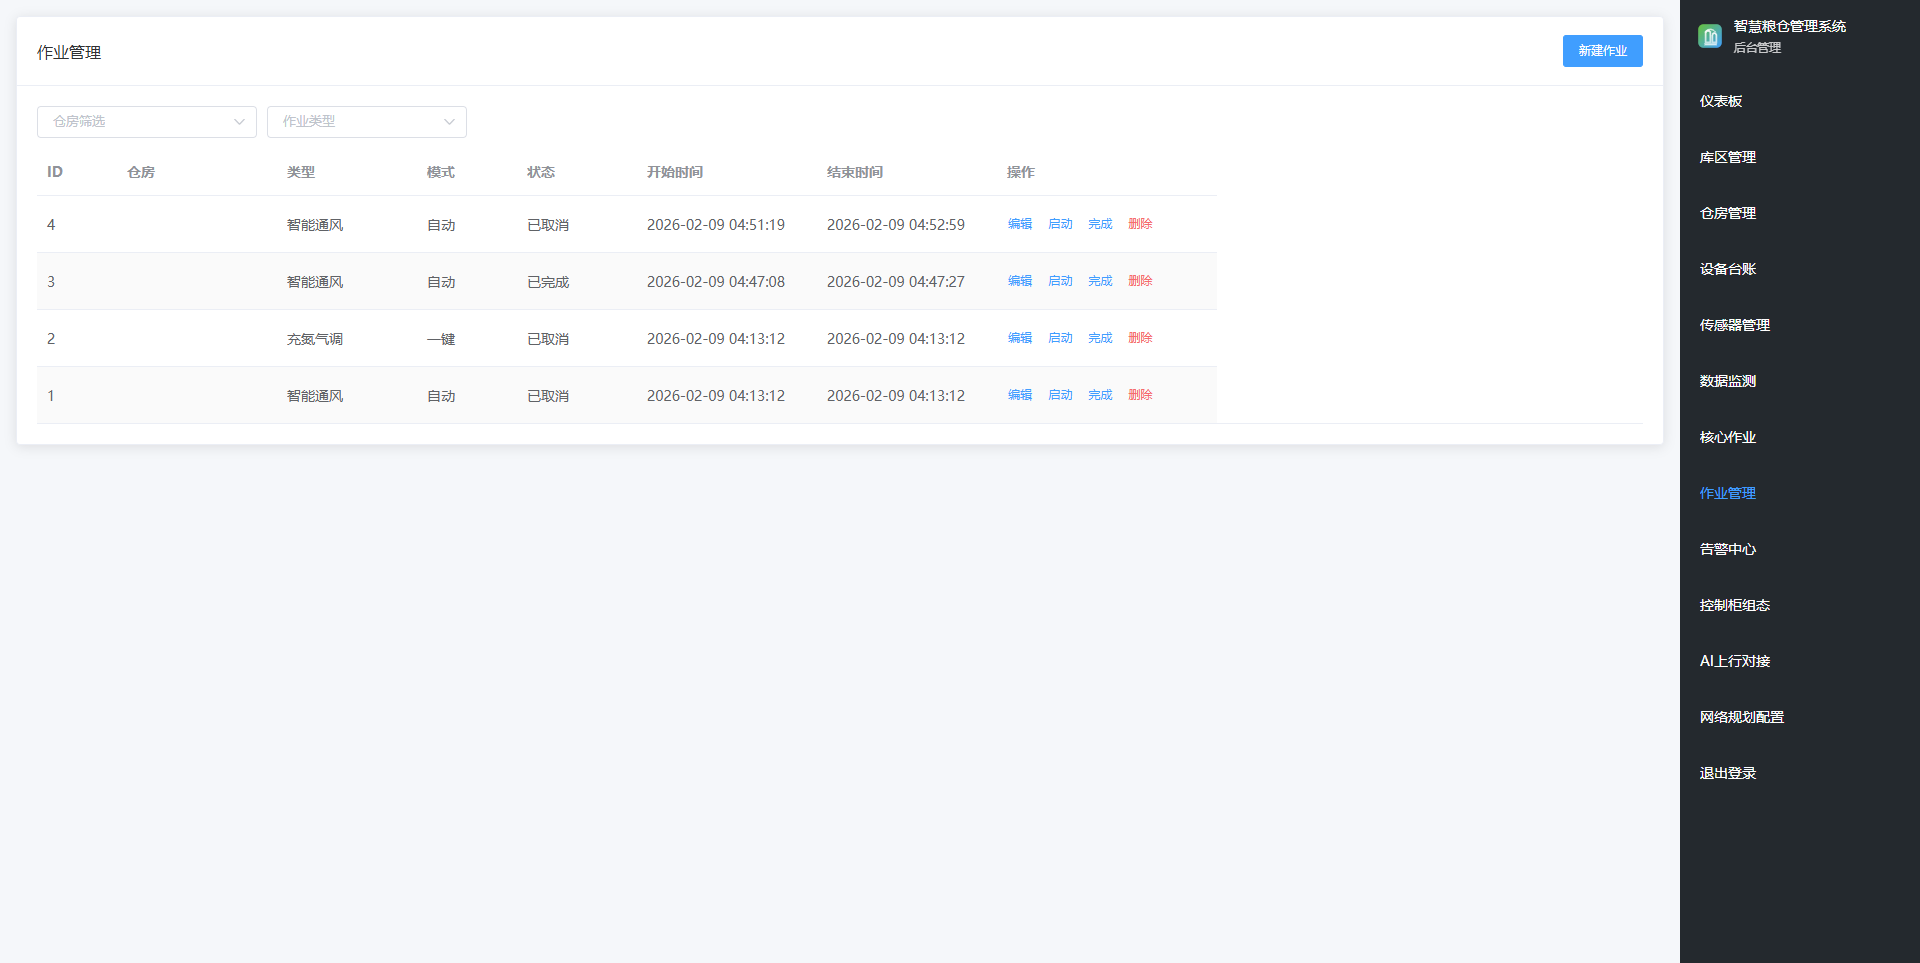Click 退出登录 to log out
The width and height of the screenshot is (1920, 963).
click(1727, 773)
